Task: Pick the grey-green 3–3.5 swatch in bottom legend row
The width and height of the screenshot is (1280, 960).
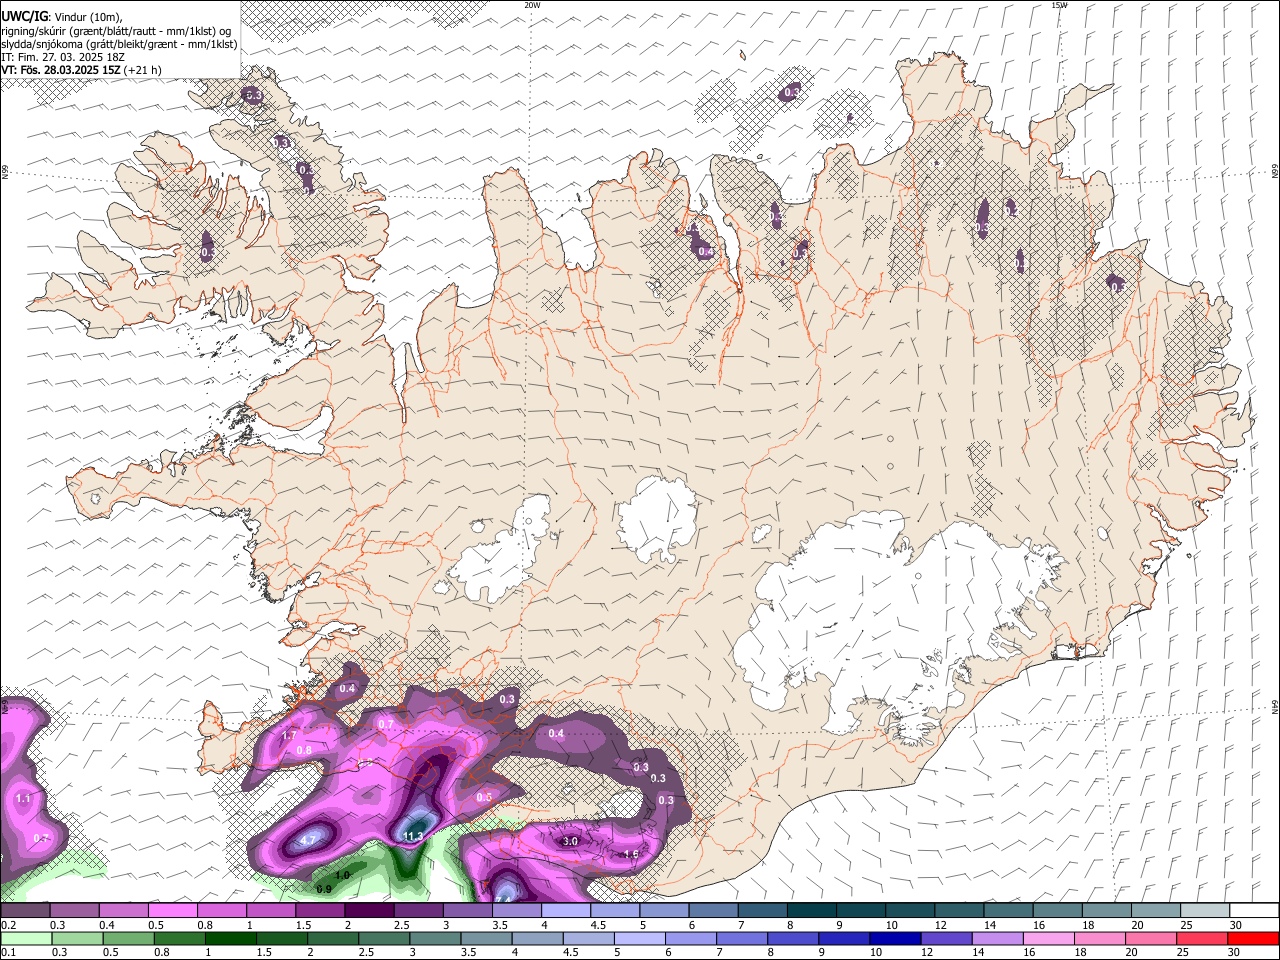Action: (x=436, y=938)
